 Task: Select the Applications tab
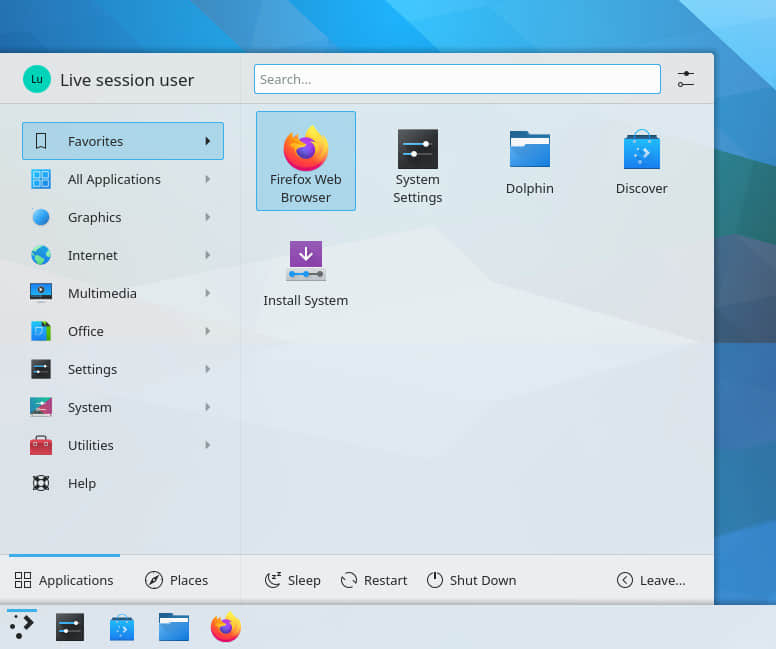(64, 580)
